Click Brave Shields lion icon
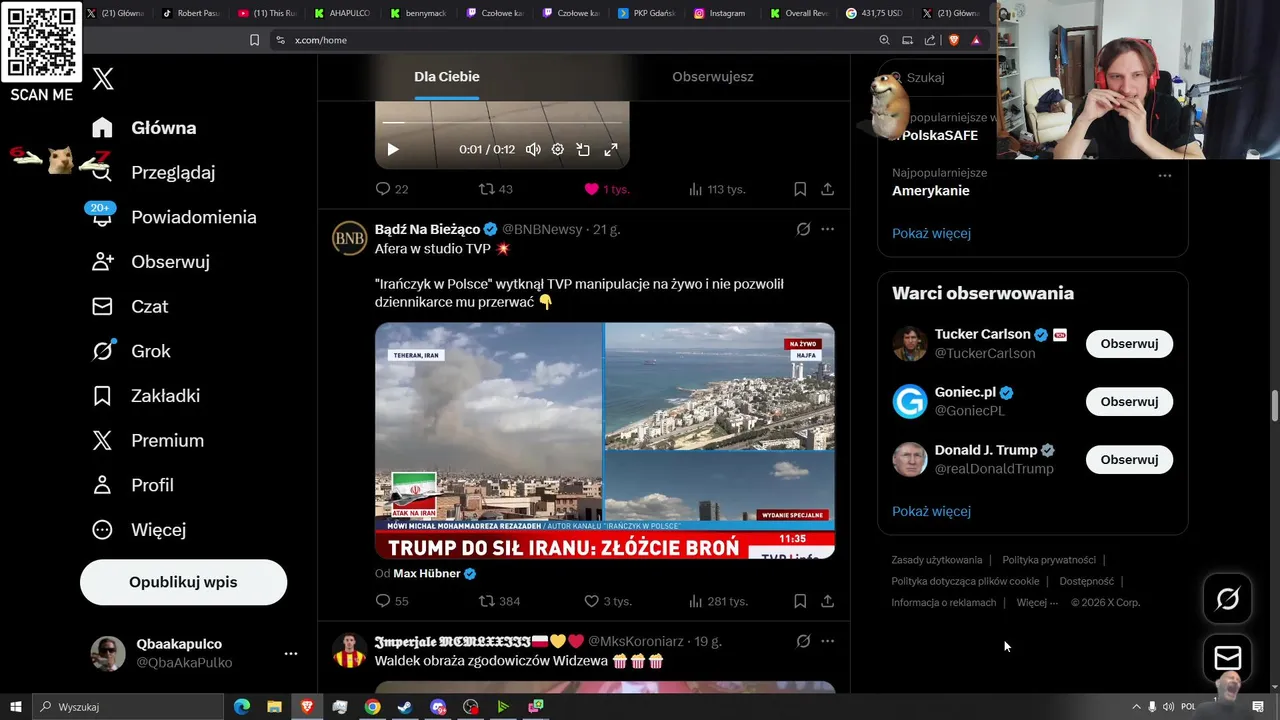The width and height of the screenshot is (1280, 720). 953,40
